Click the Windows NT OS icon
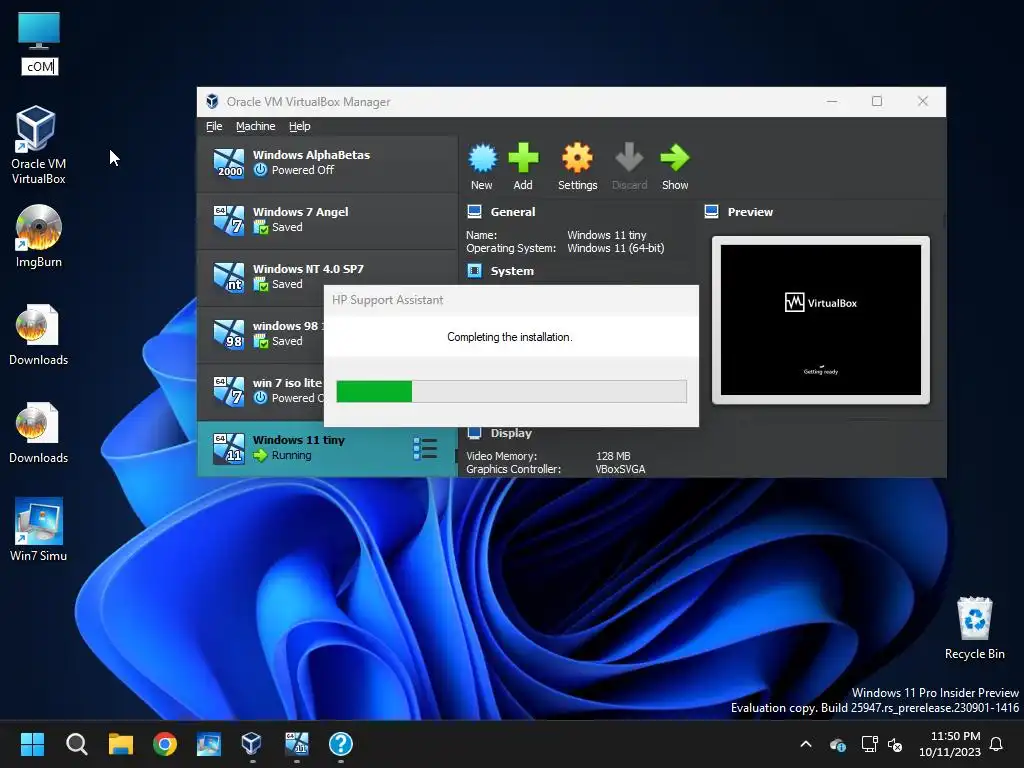Screen dimensions: 1024x768 tap(229, 277)
